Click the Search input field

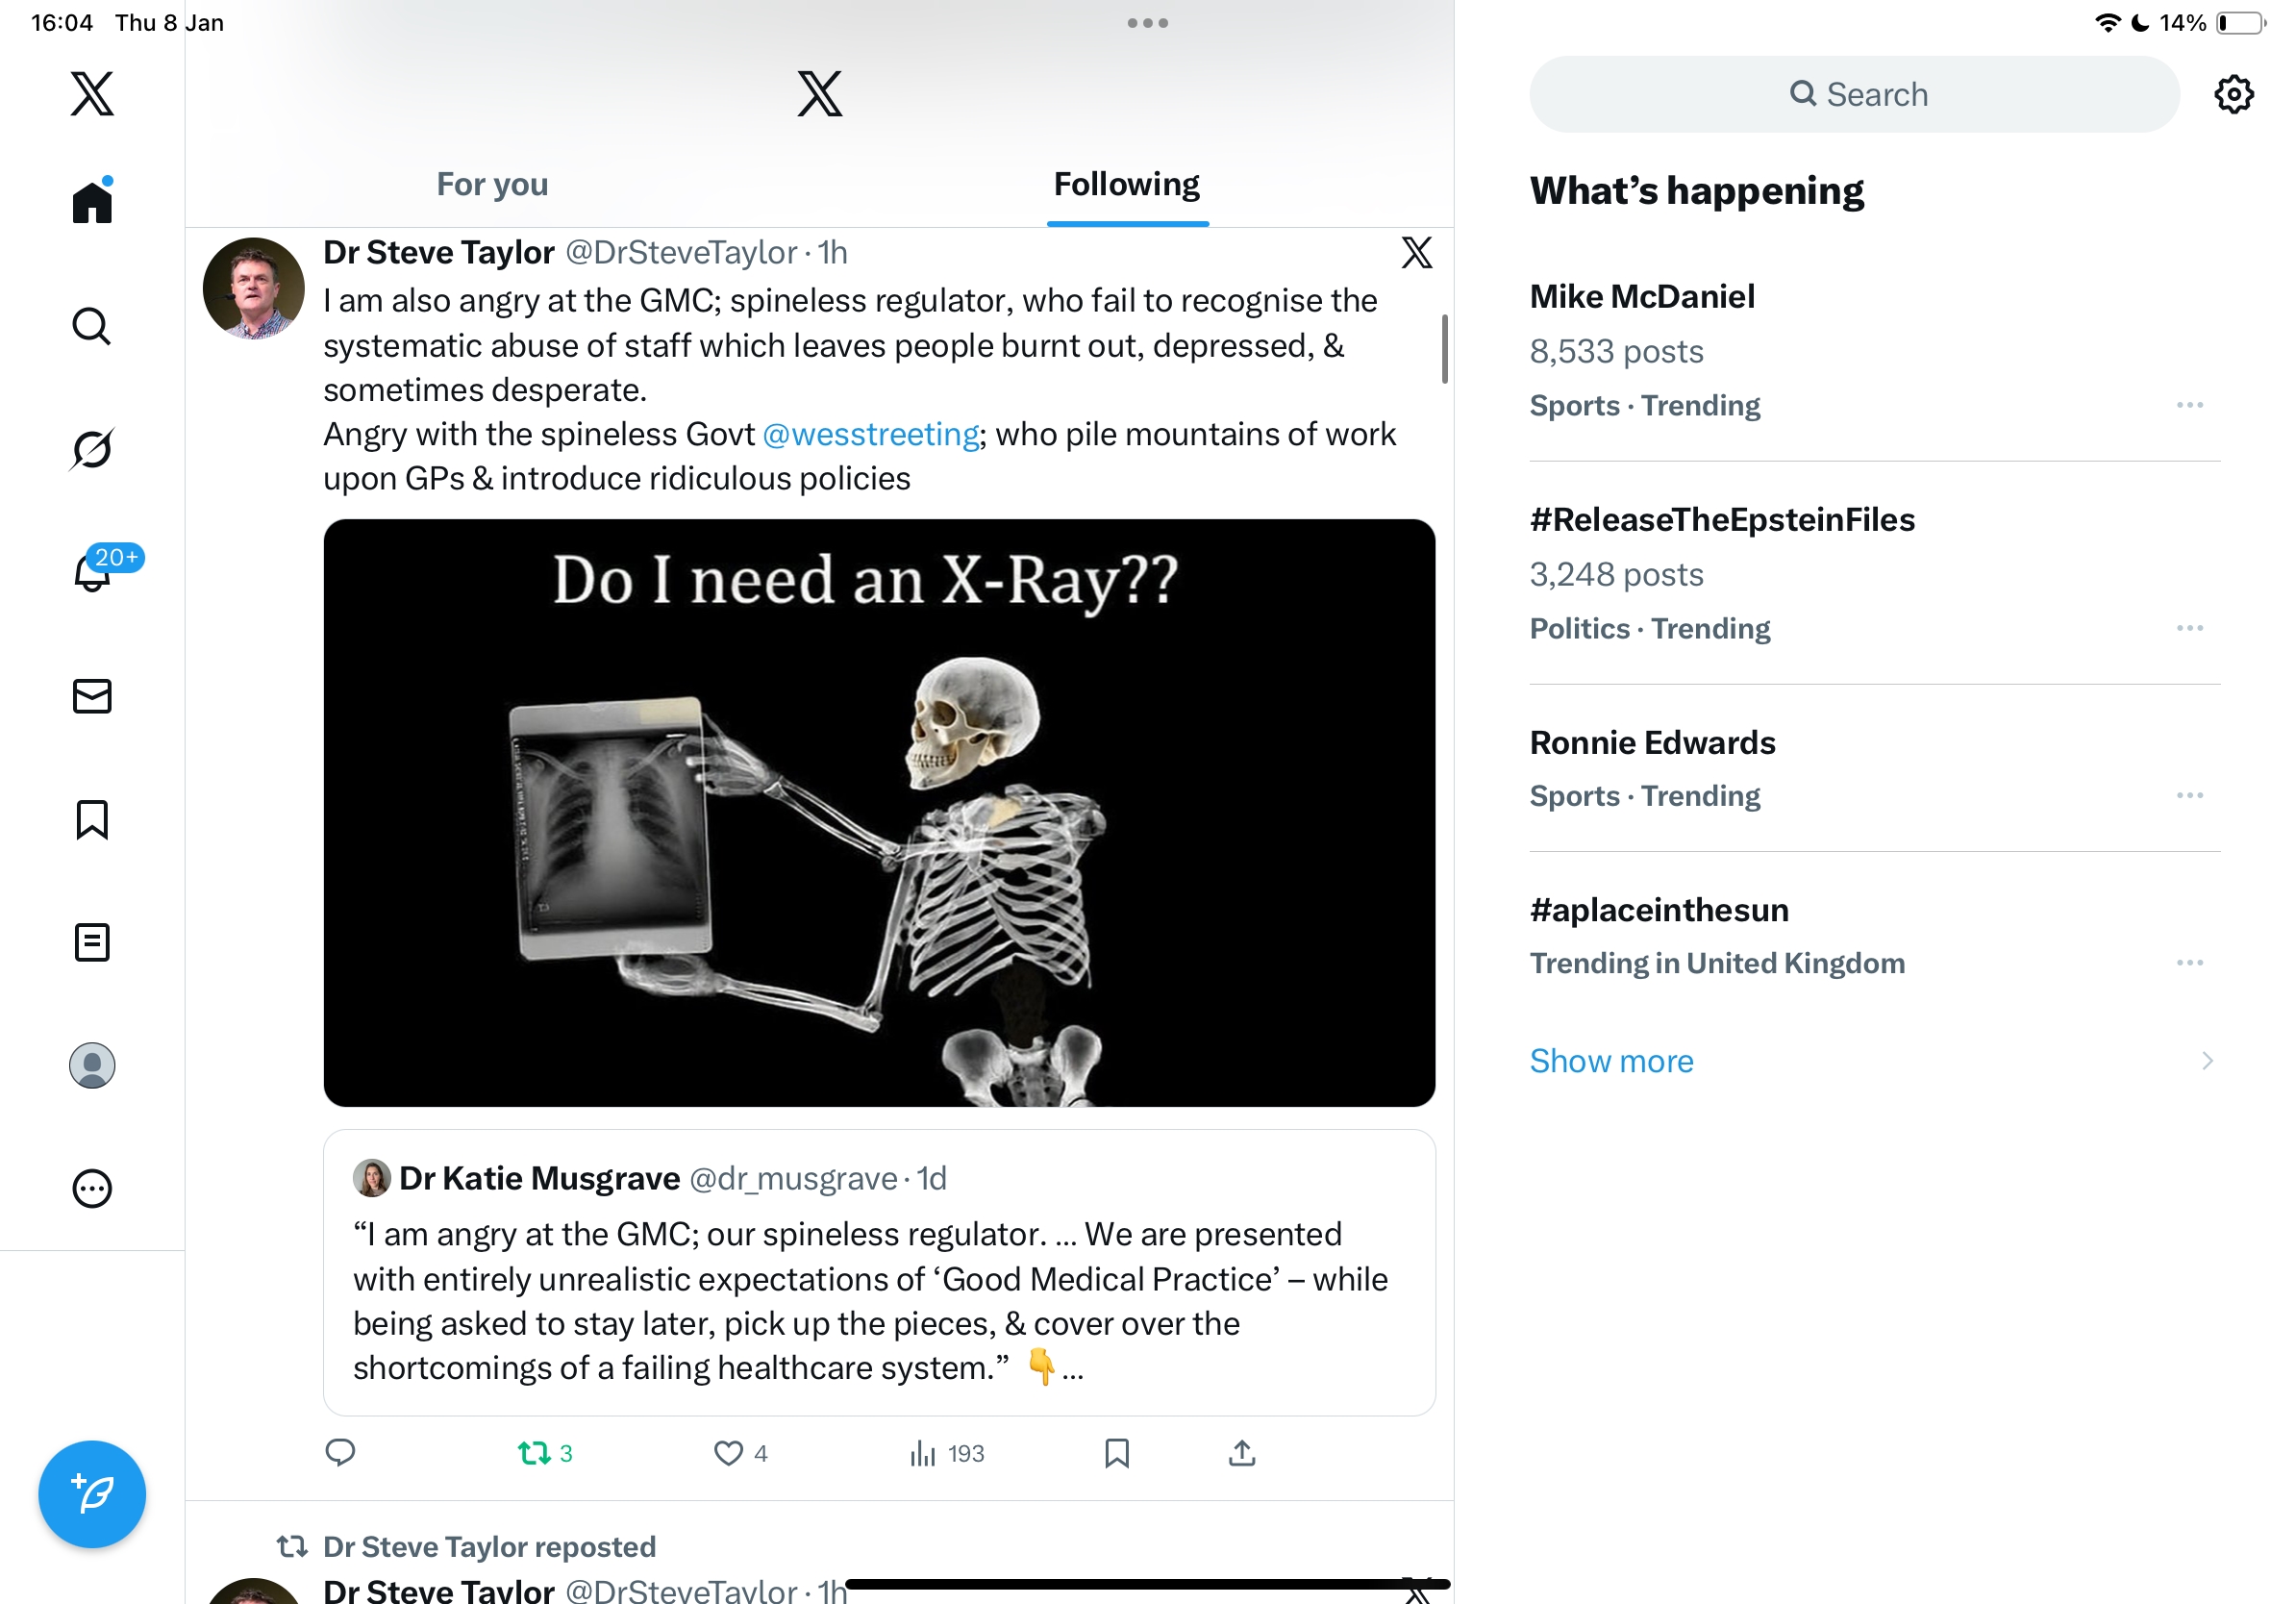point(1855,94)
